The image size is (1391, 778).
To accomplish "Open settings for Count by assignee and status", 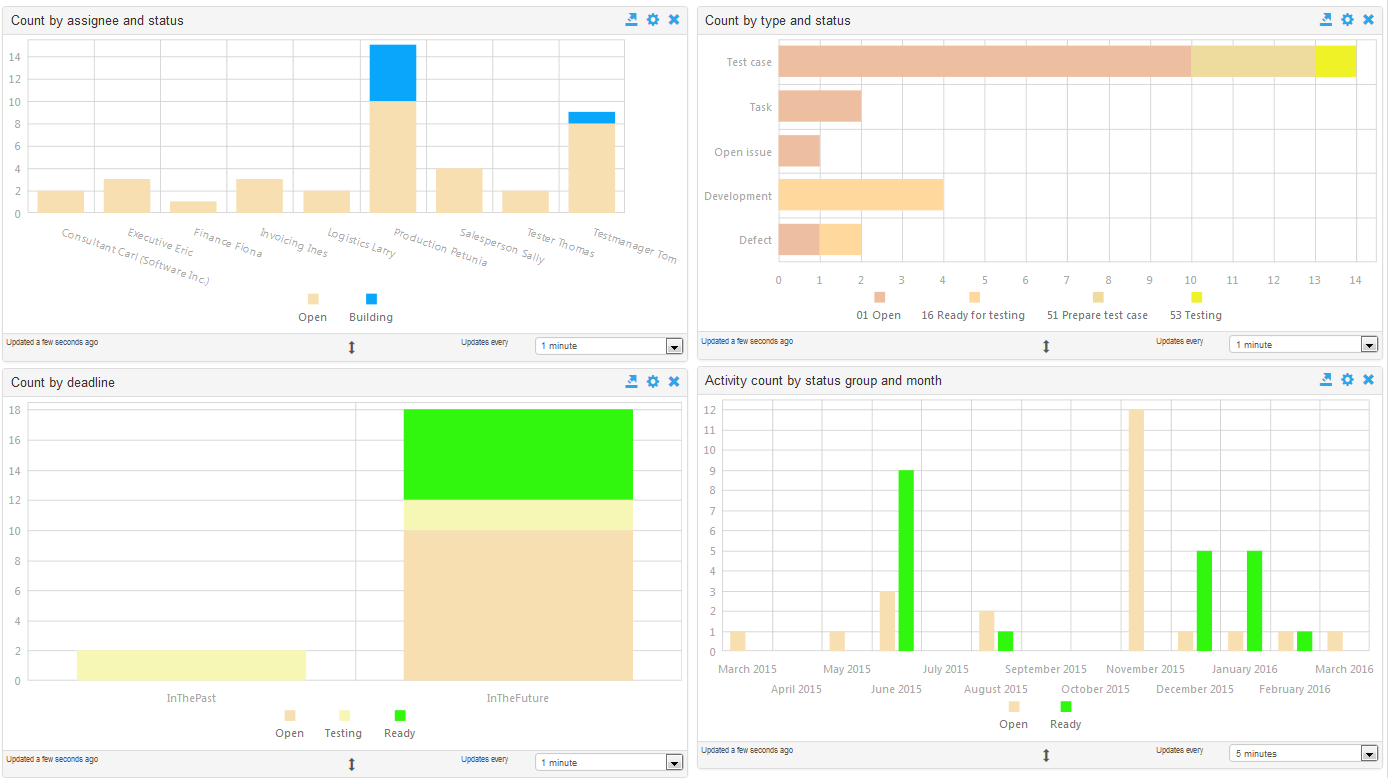I will 653,20.
